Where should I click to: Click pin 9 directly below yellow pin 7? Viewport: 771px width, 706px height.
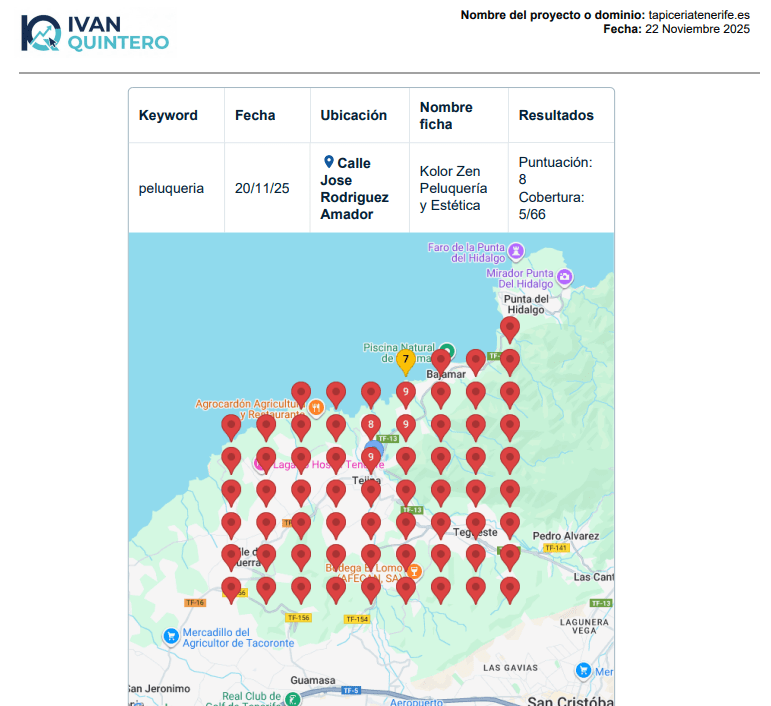pos(406,394)
